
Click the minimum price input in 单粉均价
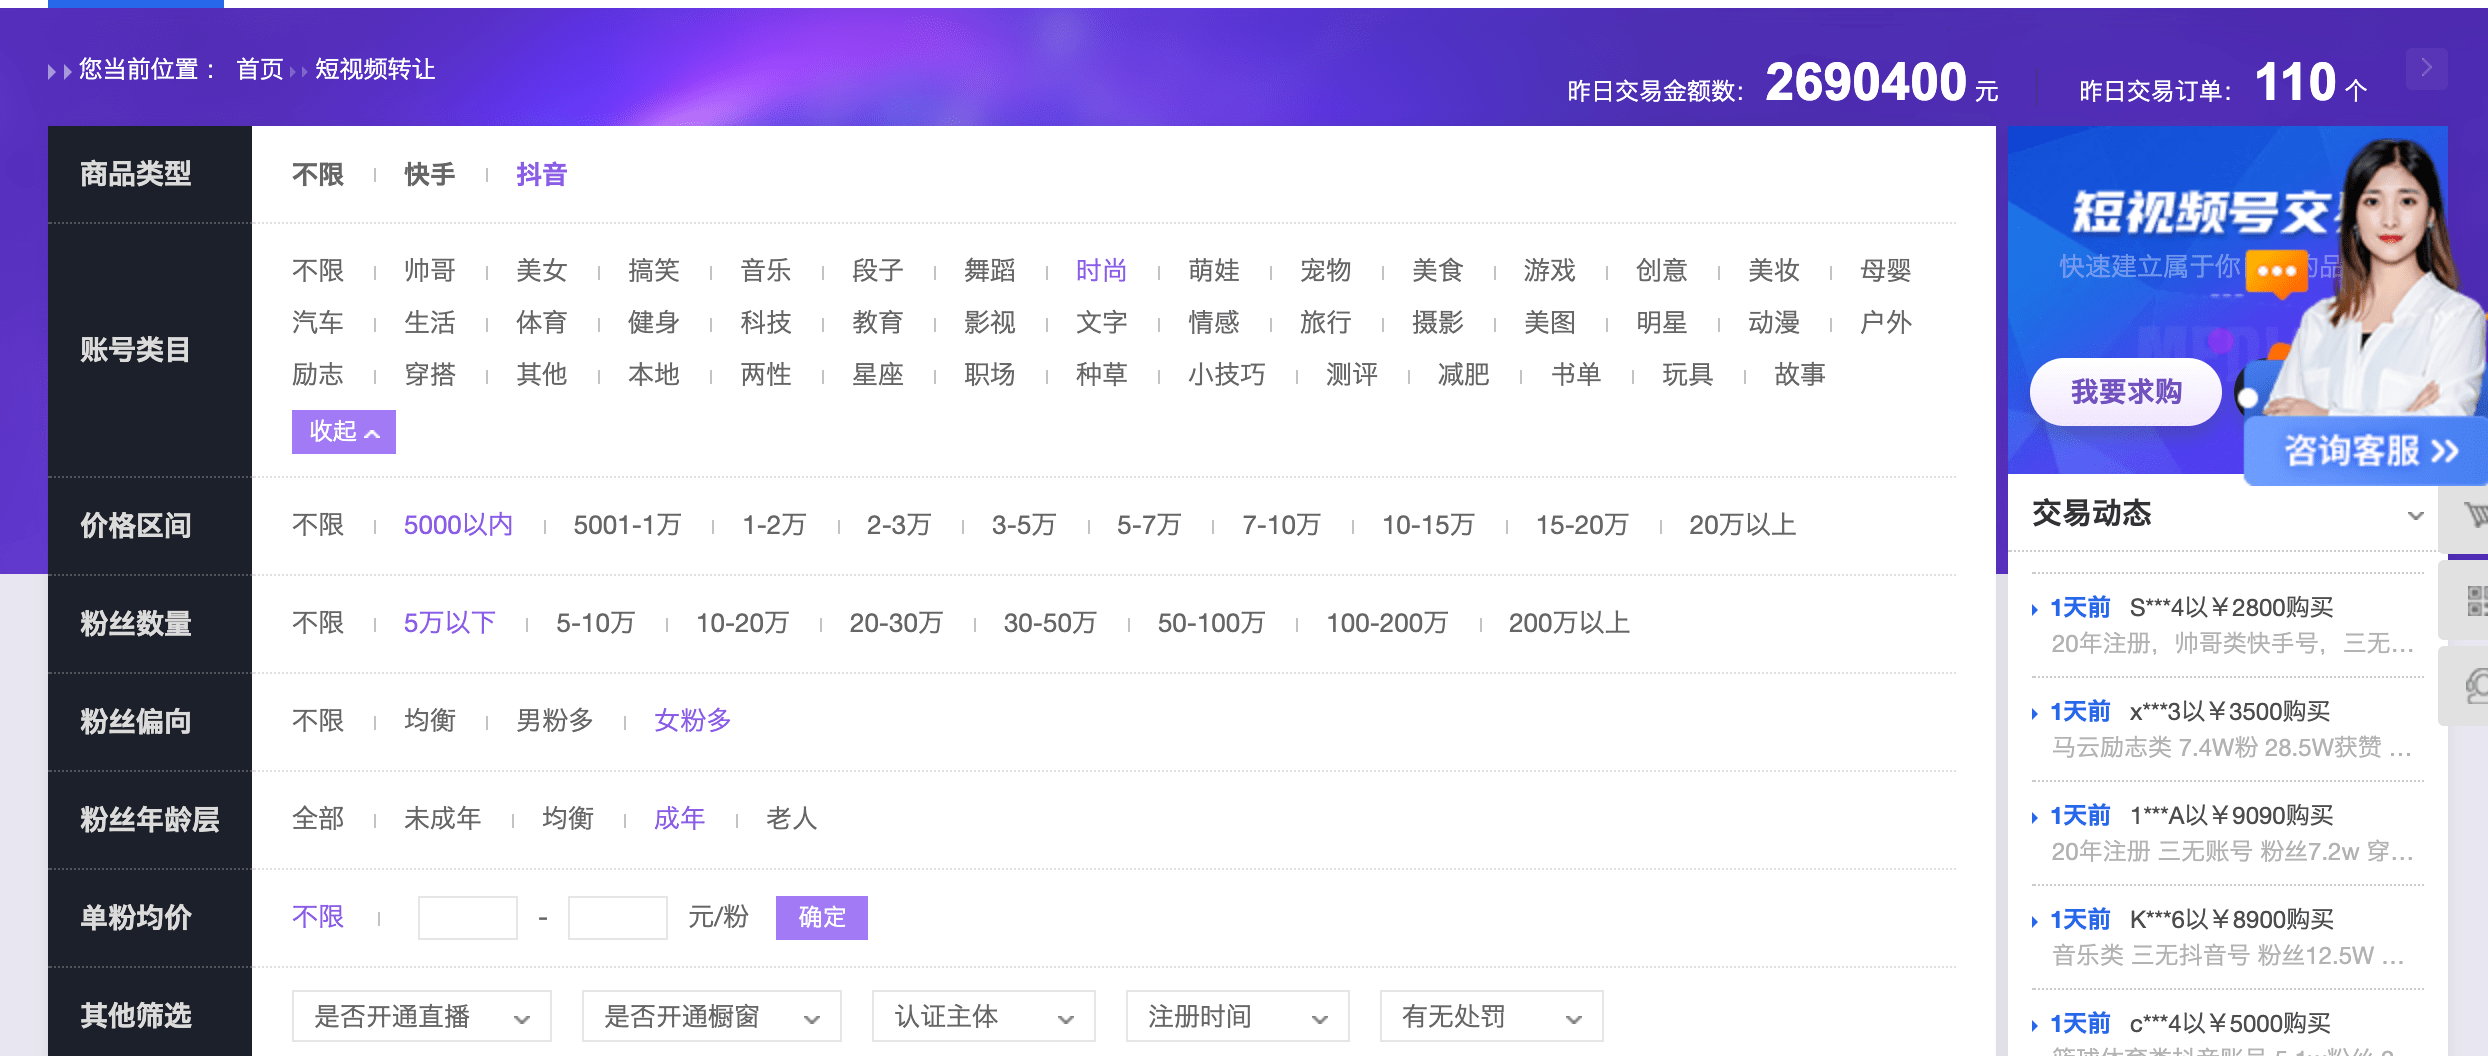tap(467, 917)
